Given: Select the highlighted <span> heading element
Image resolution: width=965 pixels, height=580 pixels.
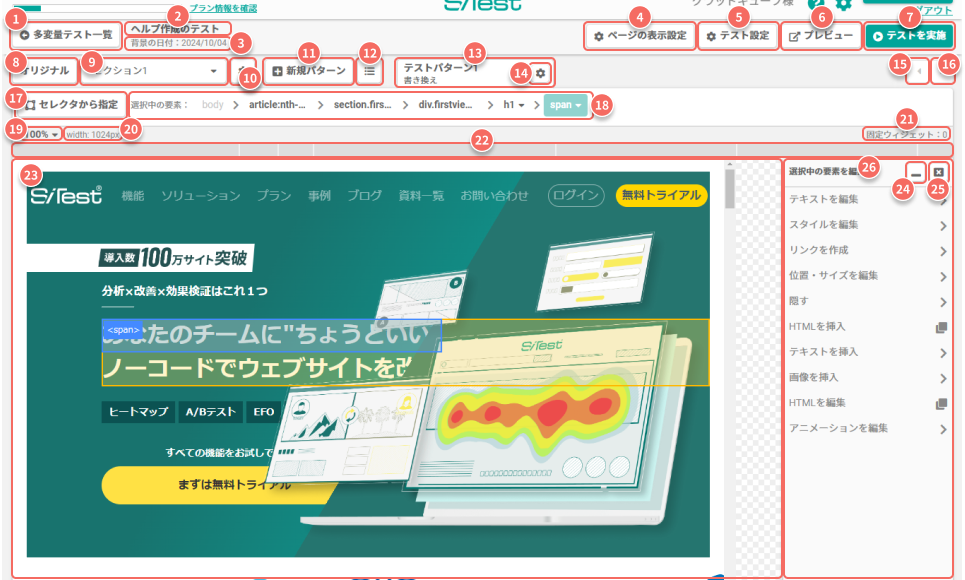Looking at the screenshot, I should 271,335.
